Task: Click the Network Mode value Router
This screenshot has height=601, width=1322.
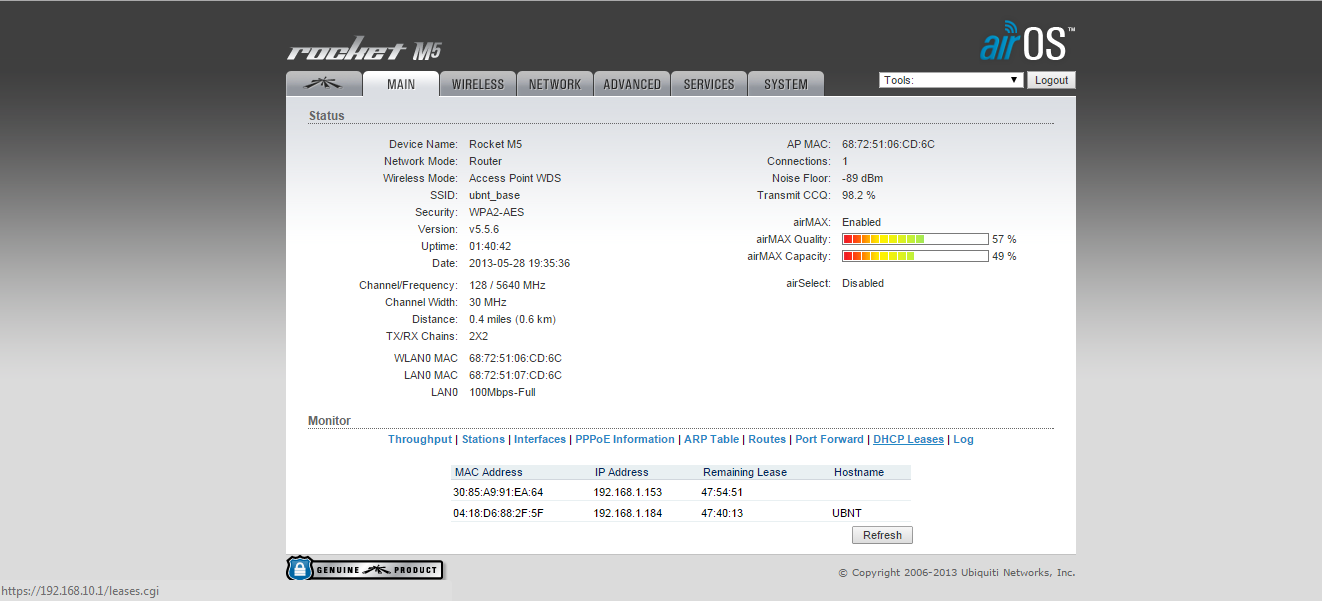Action: click(x=485, y=161)
